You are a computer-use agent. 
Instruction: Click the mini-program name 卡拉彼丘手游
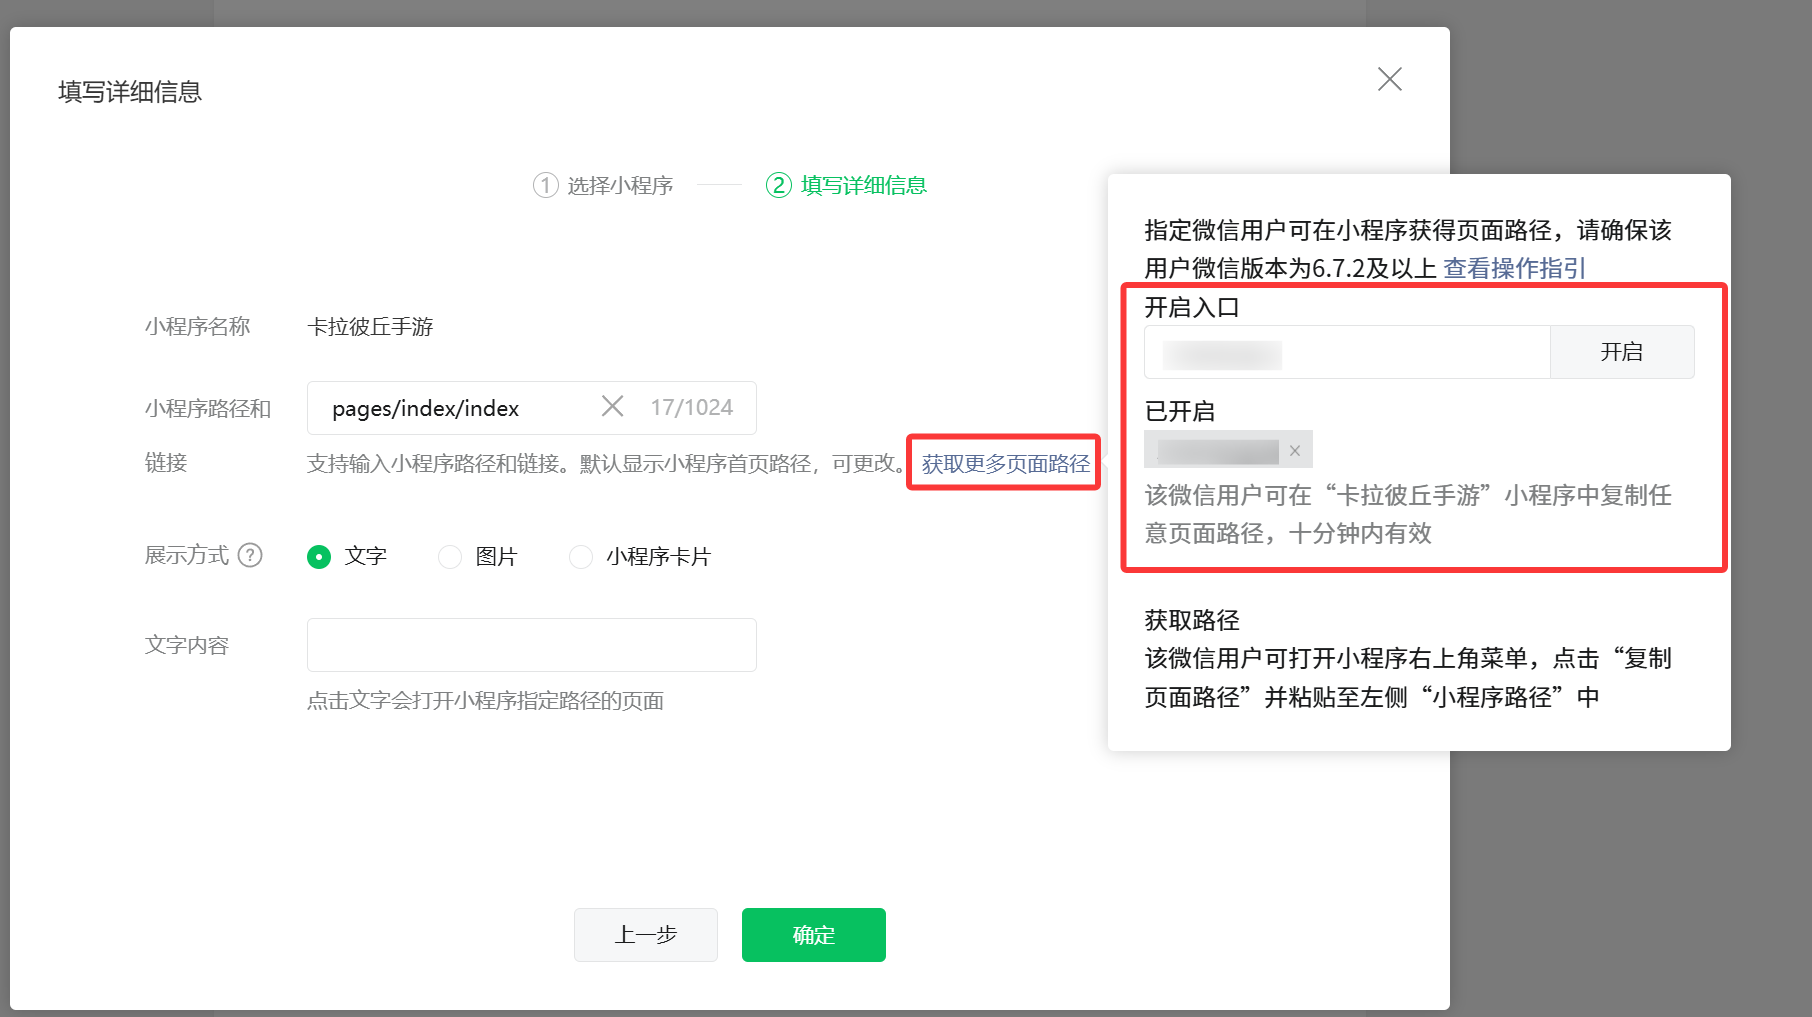point(369,326)
